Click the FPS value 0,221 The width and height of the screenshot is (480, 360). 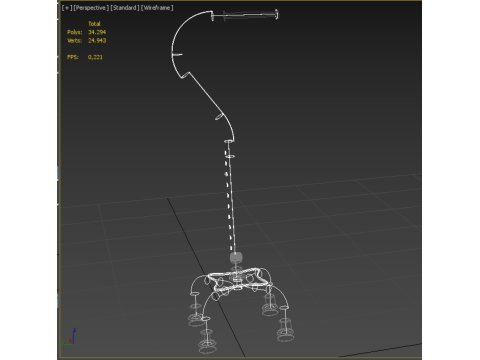pos(95,57)
